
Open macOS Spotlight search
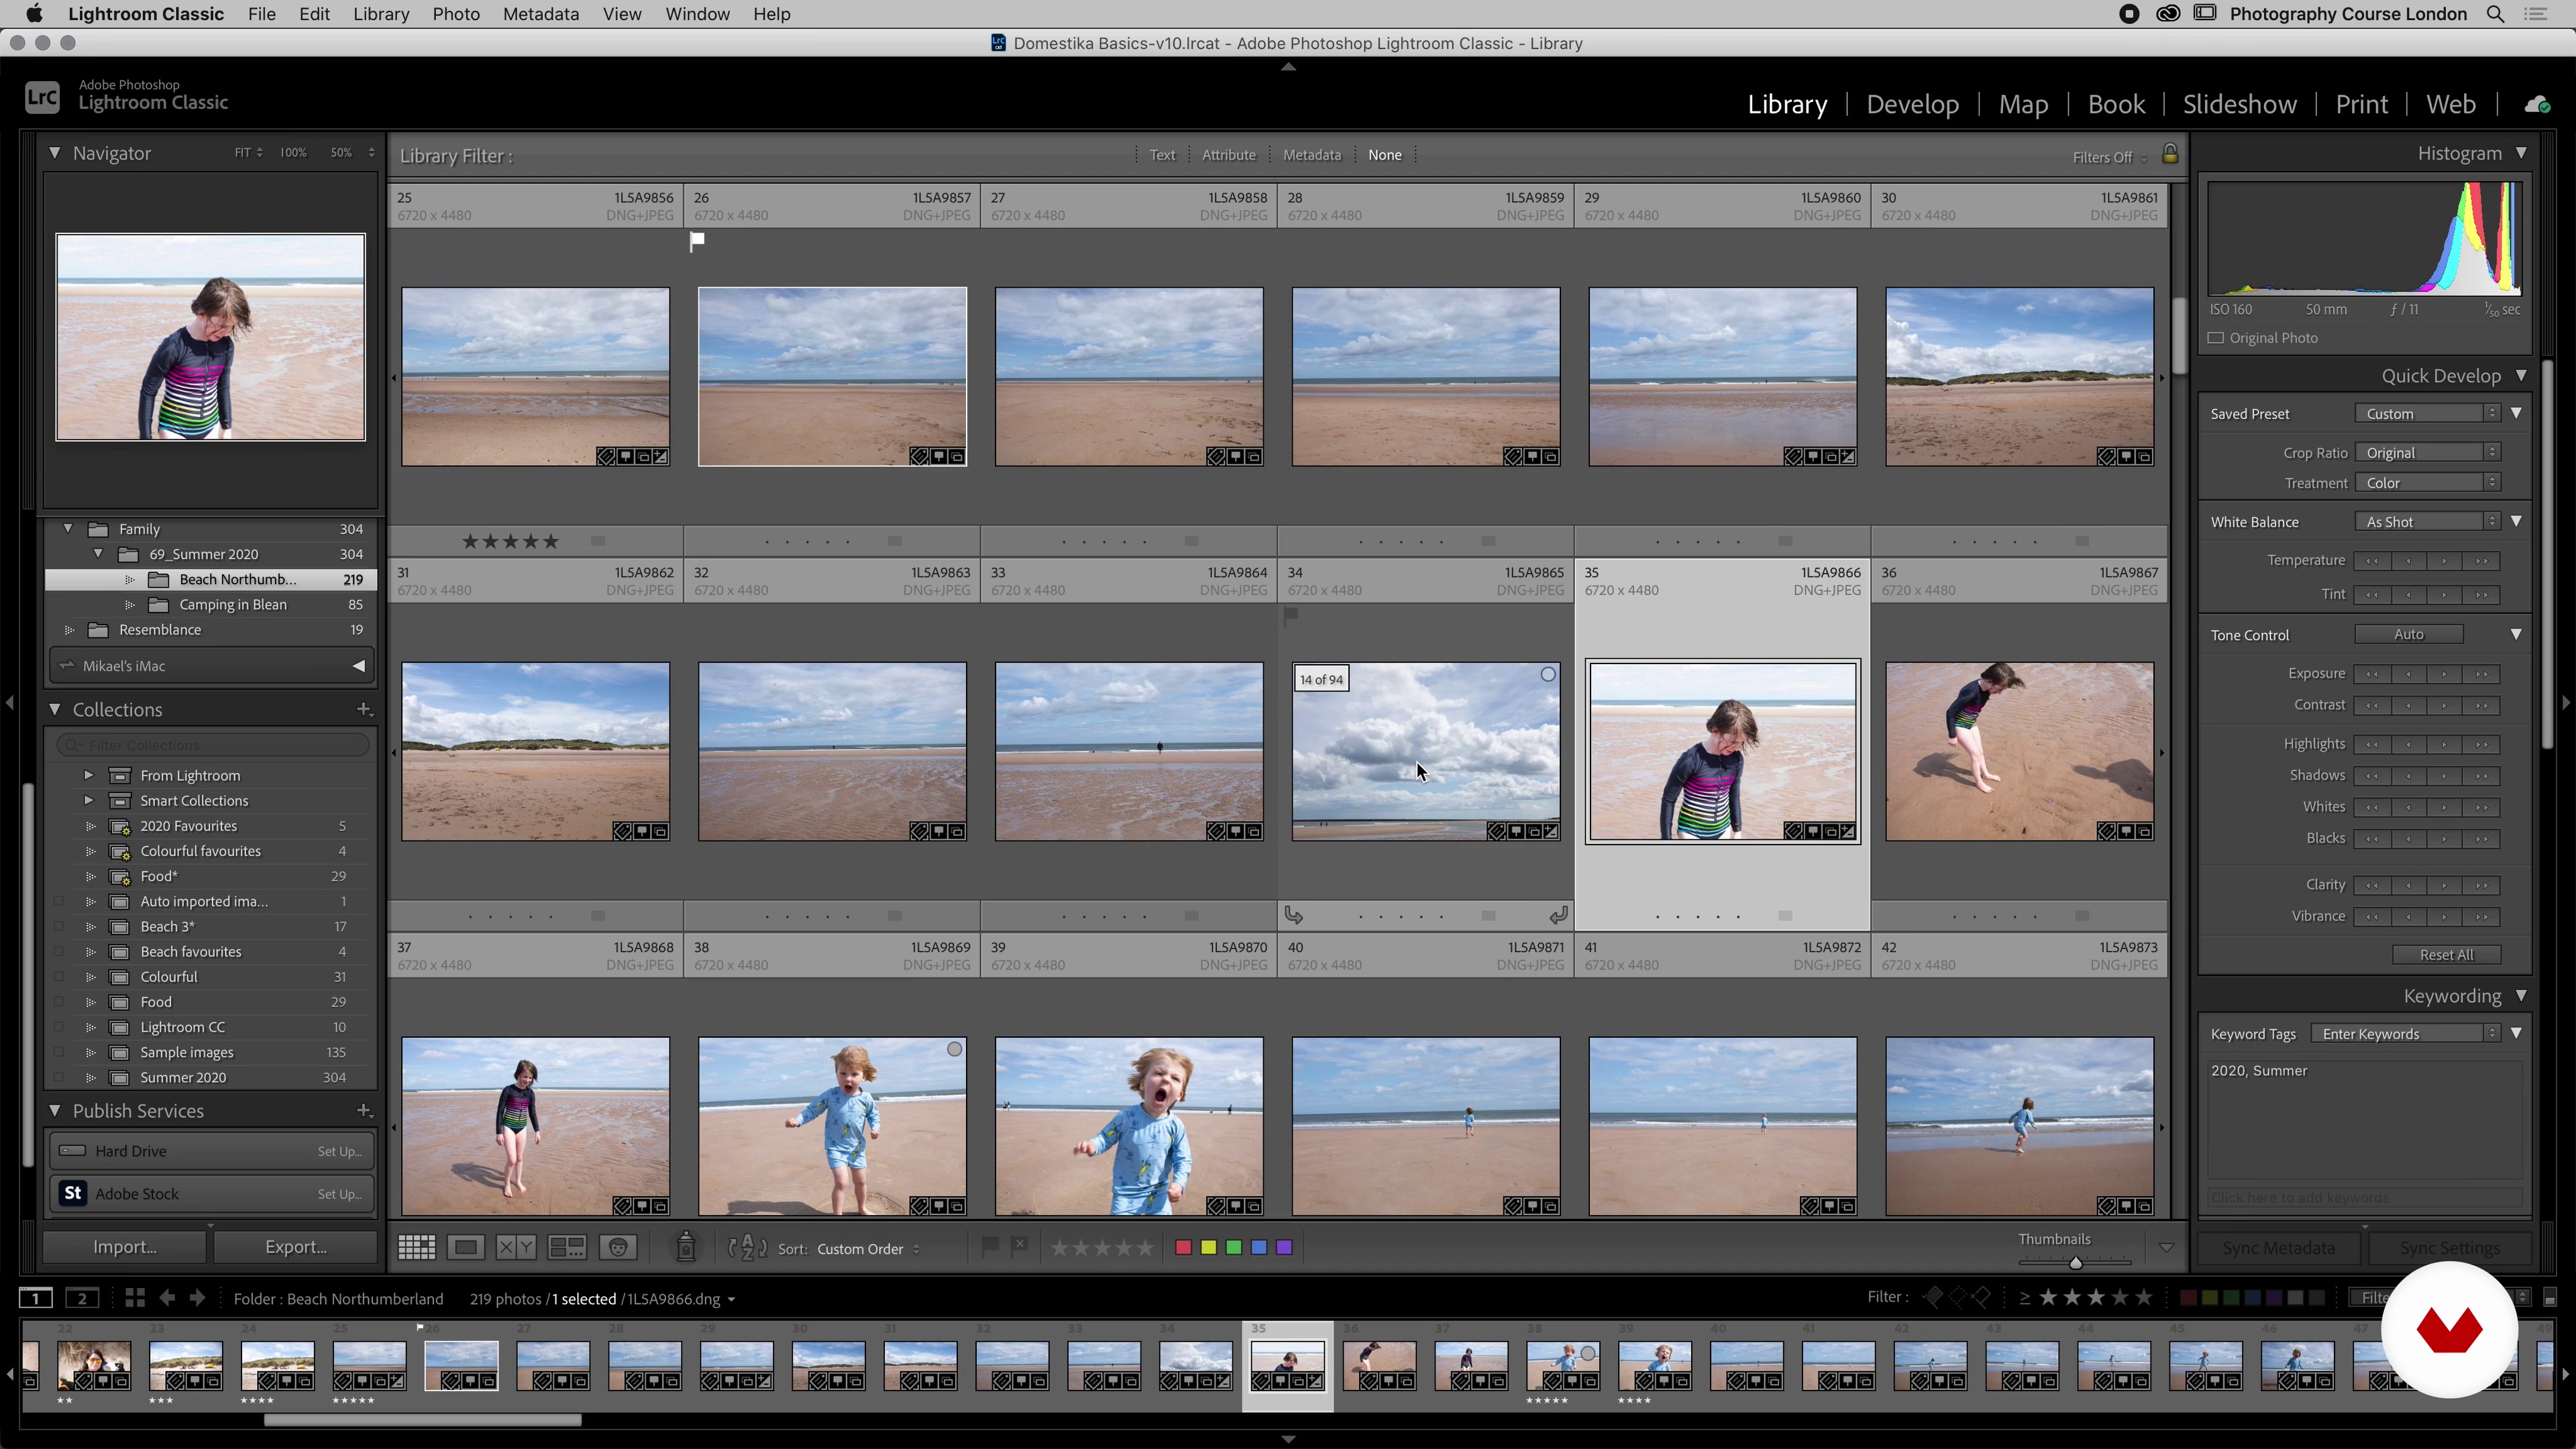(x=2496, y=14)
